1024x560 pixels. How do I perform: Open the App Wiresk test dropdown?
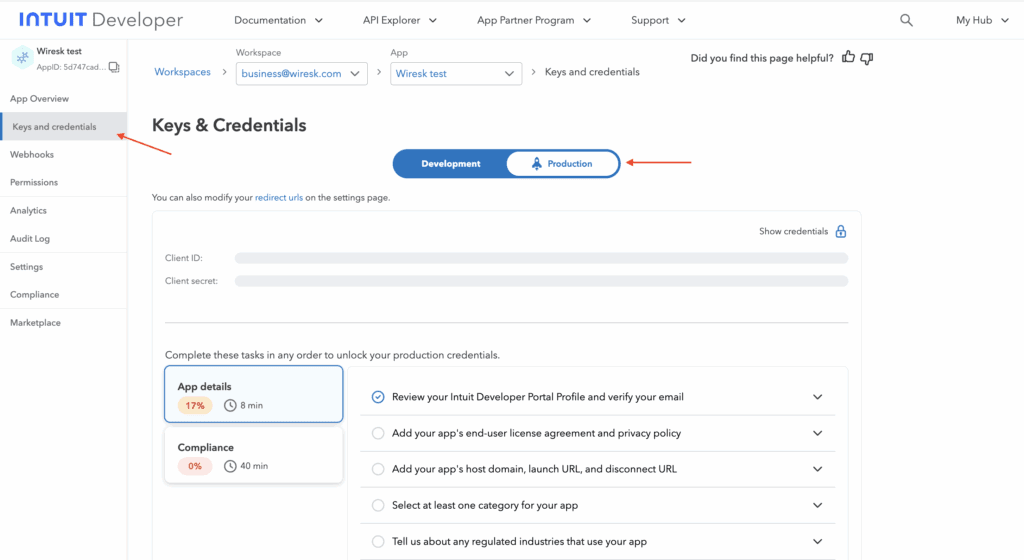[456, 74]
